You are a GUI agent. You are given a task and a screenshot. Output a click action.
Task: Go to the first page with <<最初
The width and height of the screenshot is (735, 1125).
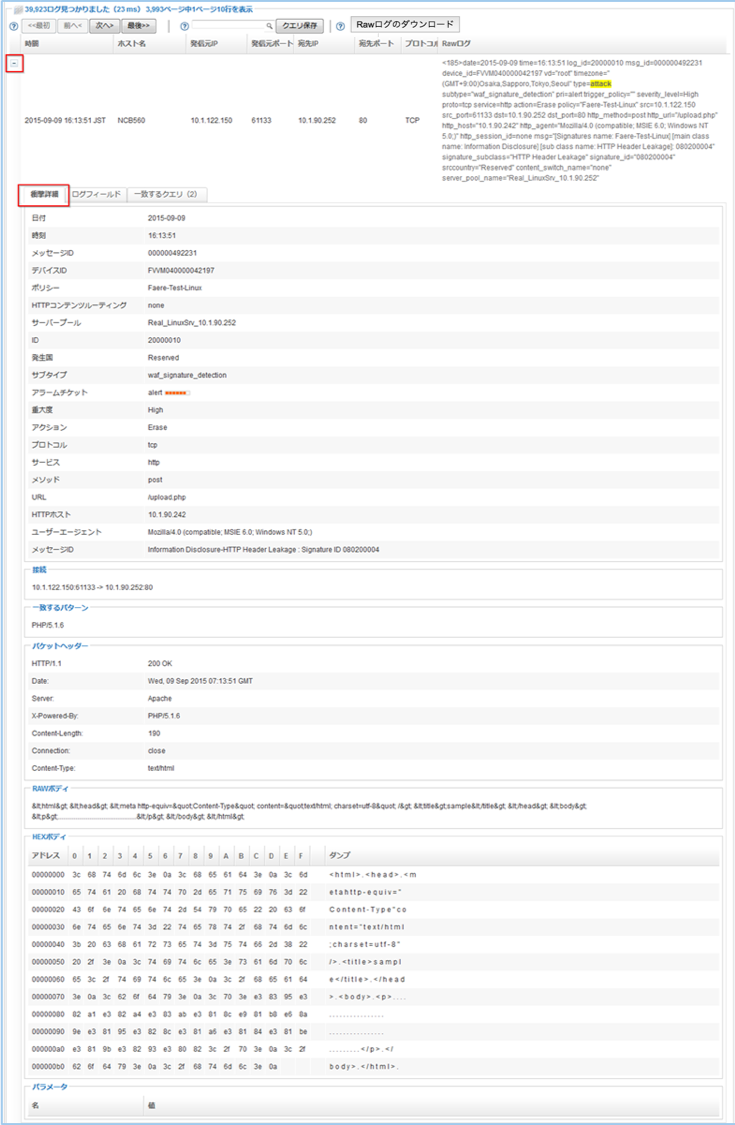39,26
